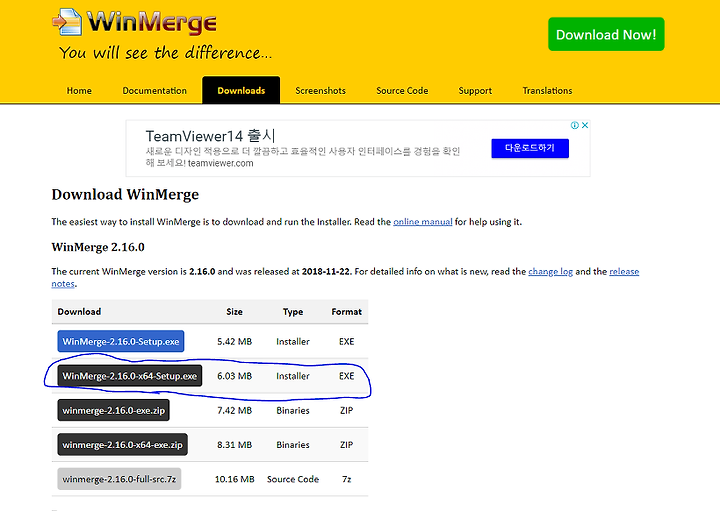Image resolution: width=720 pixels, height=511 pixels.
Task: Click the TeamViewer14 출시 ad headline
Action: click(210, 136)
